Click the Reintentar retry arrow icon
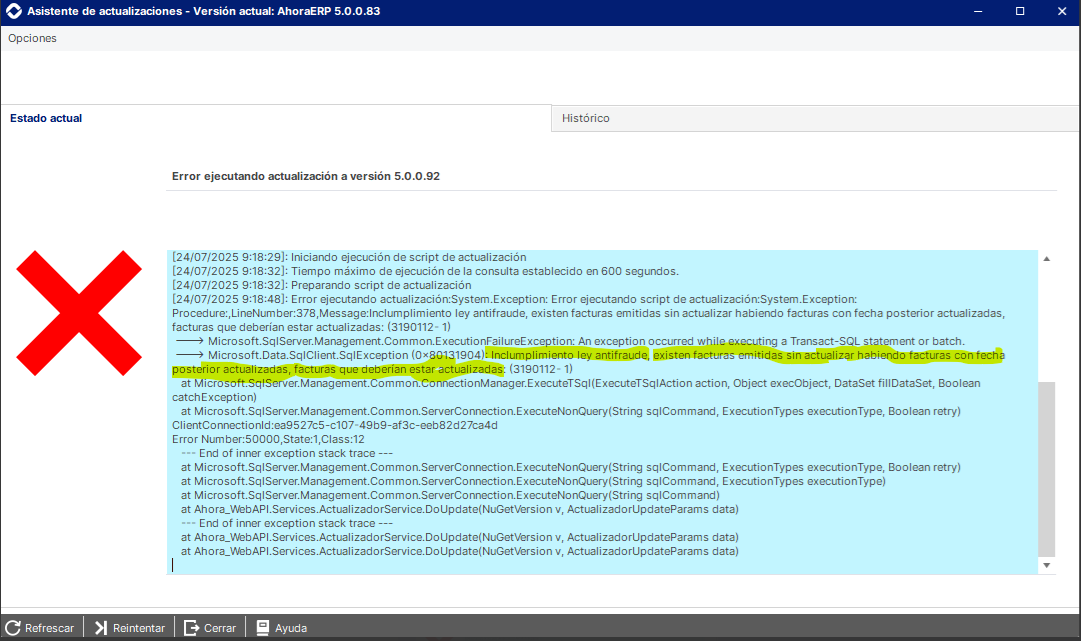The height and width of the screenshot is (641, 1081). [101, 628]
